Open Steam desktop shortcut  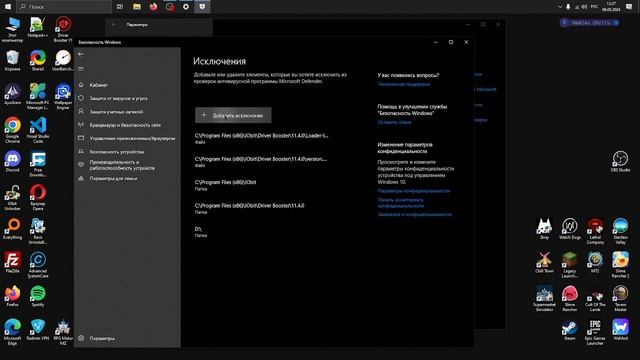569,330
